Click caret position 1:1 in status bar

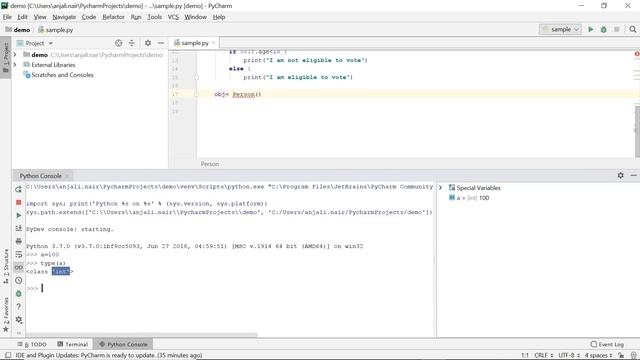tap(525, 356)
